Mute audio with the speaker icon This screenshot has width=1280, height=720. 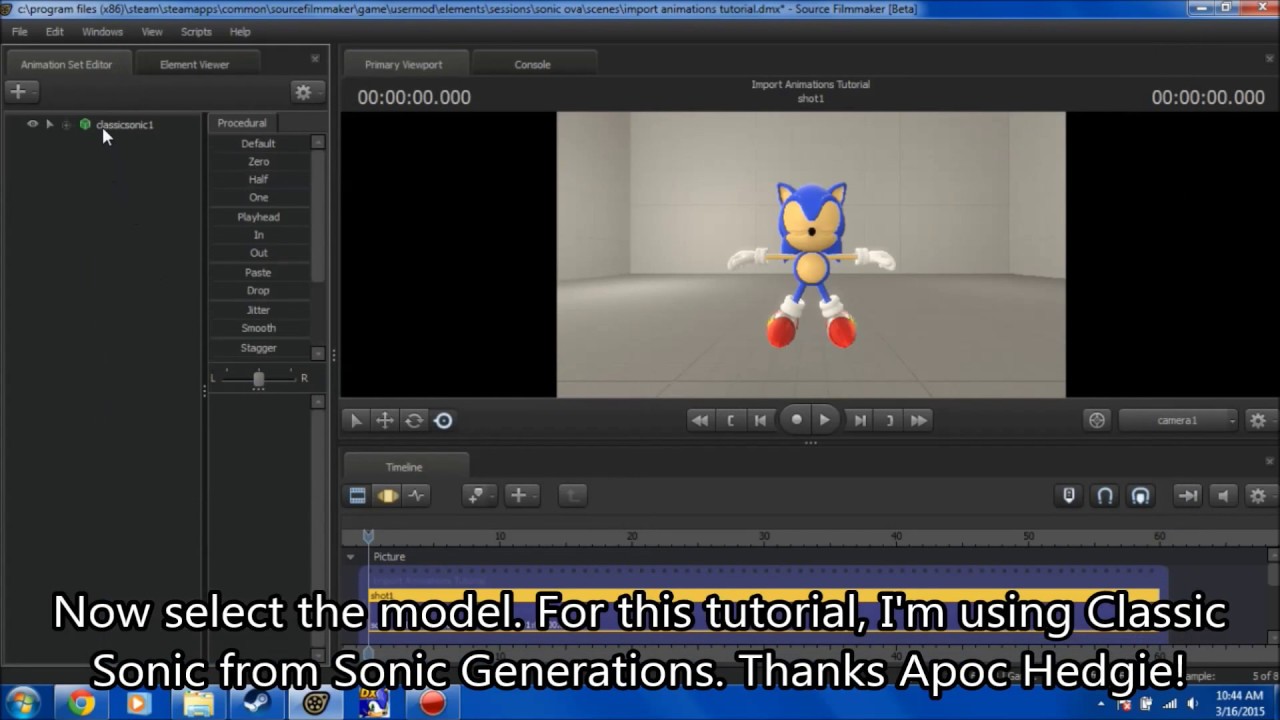[1223, 495]
